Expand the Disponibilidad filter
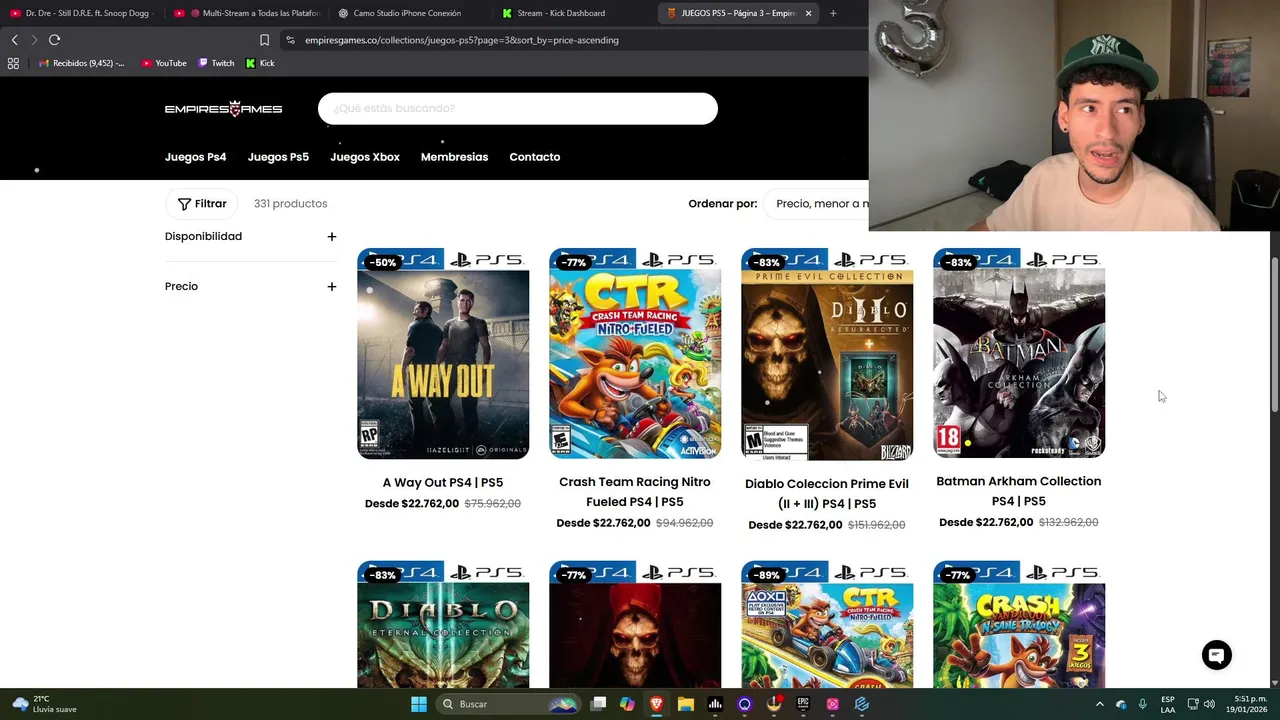1280x720 pixels. pyautogui.click(x=250, y=237)
